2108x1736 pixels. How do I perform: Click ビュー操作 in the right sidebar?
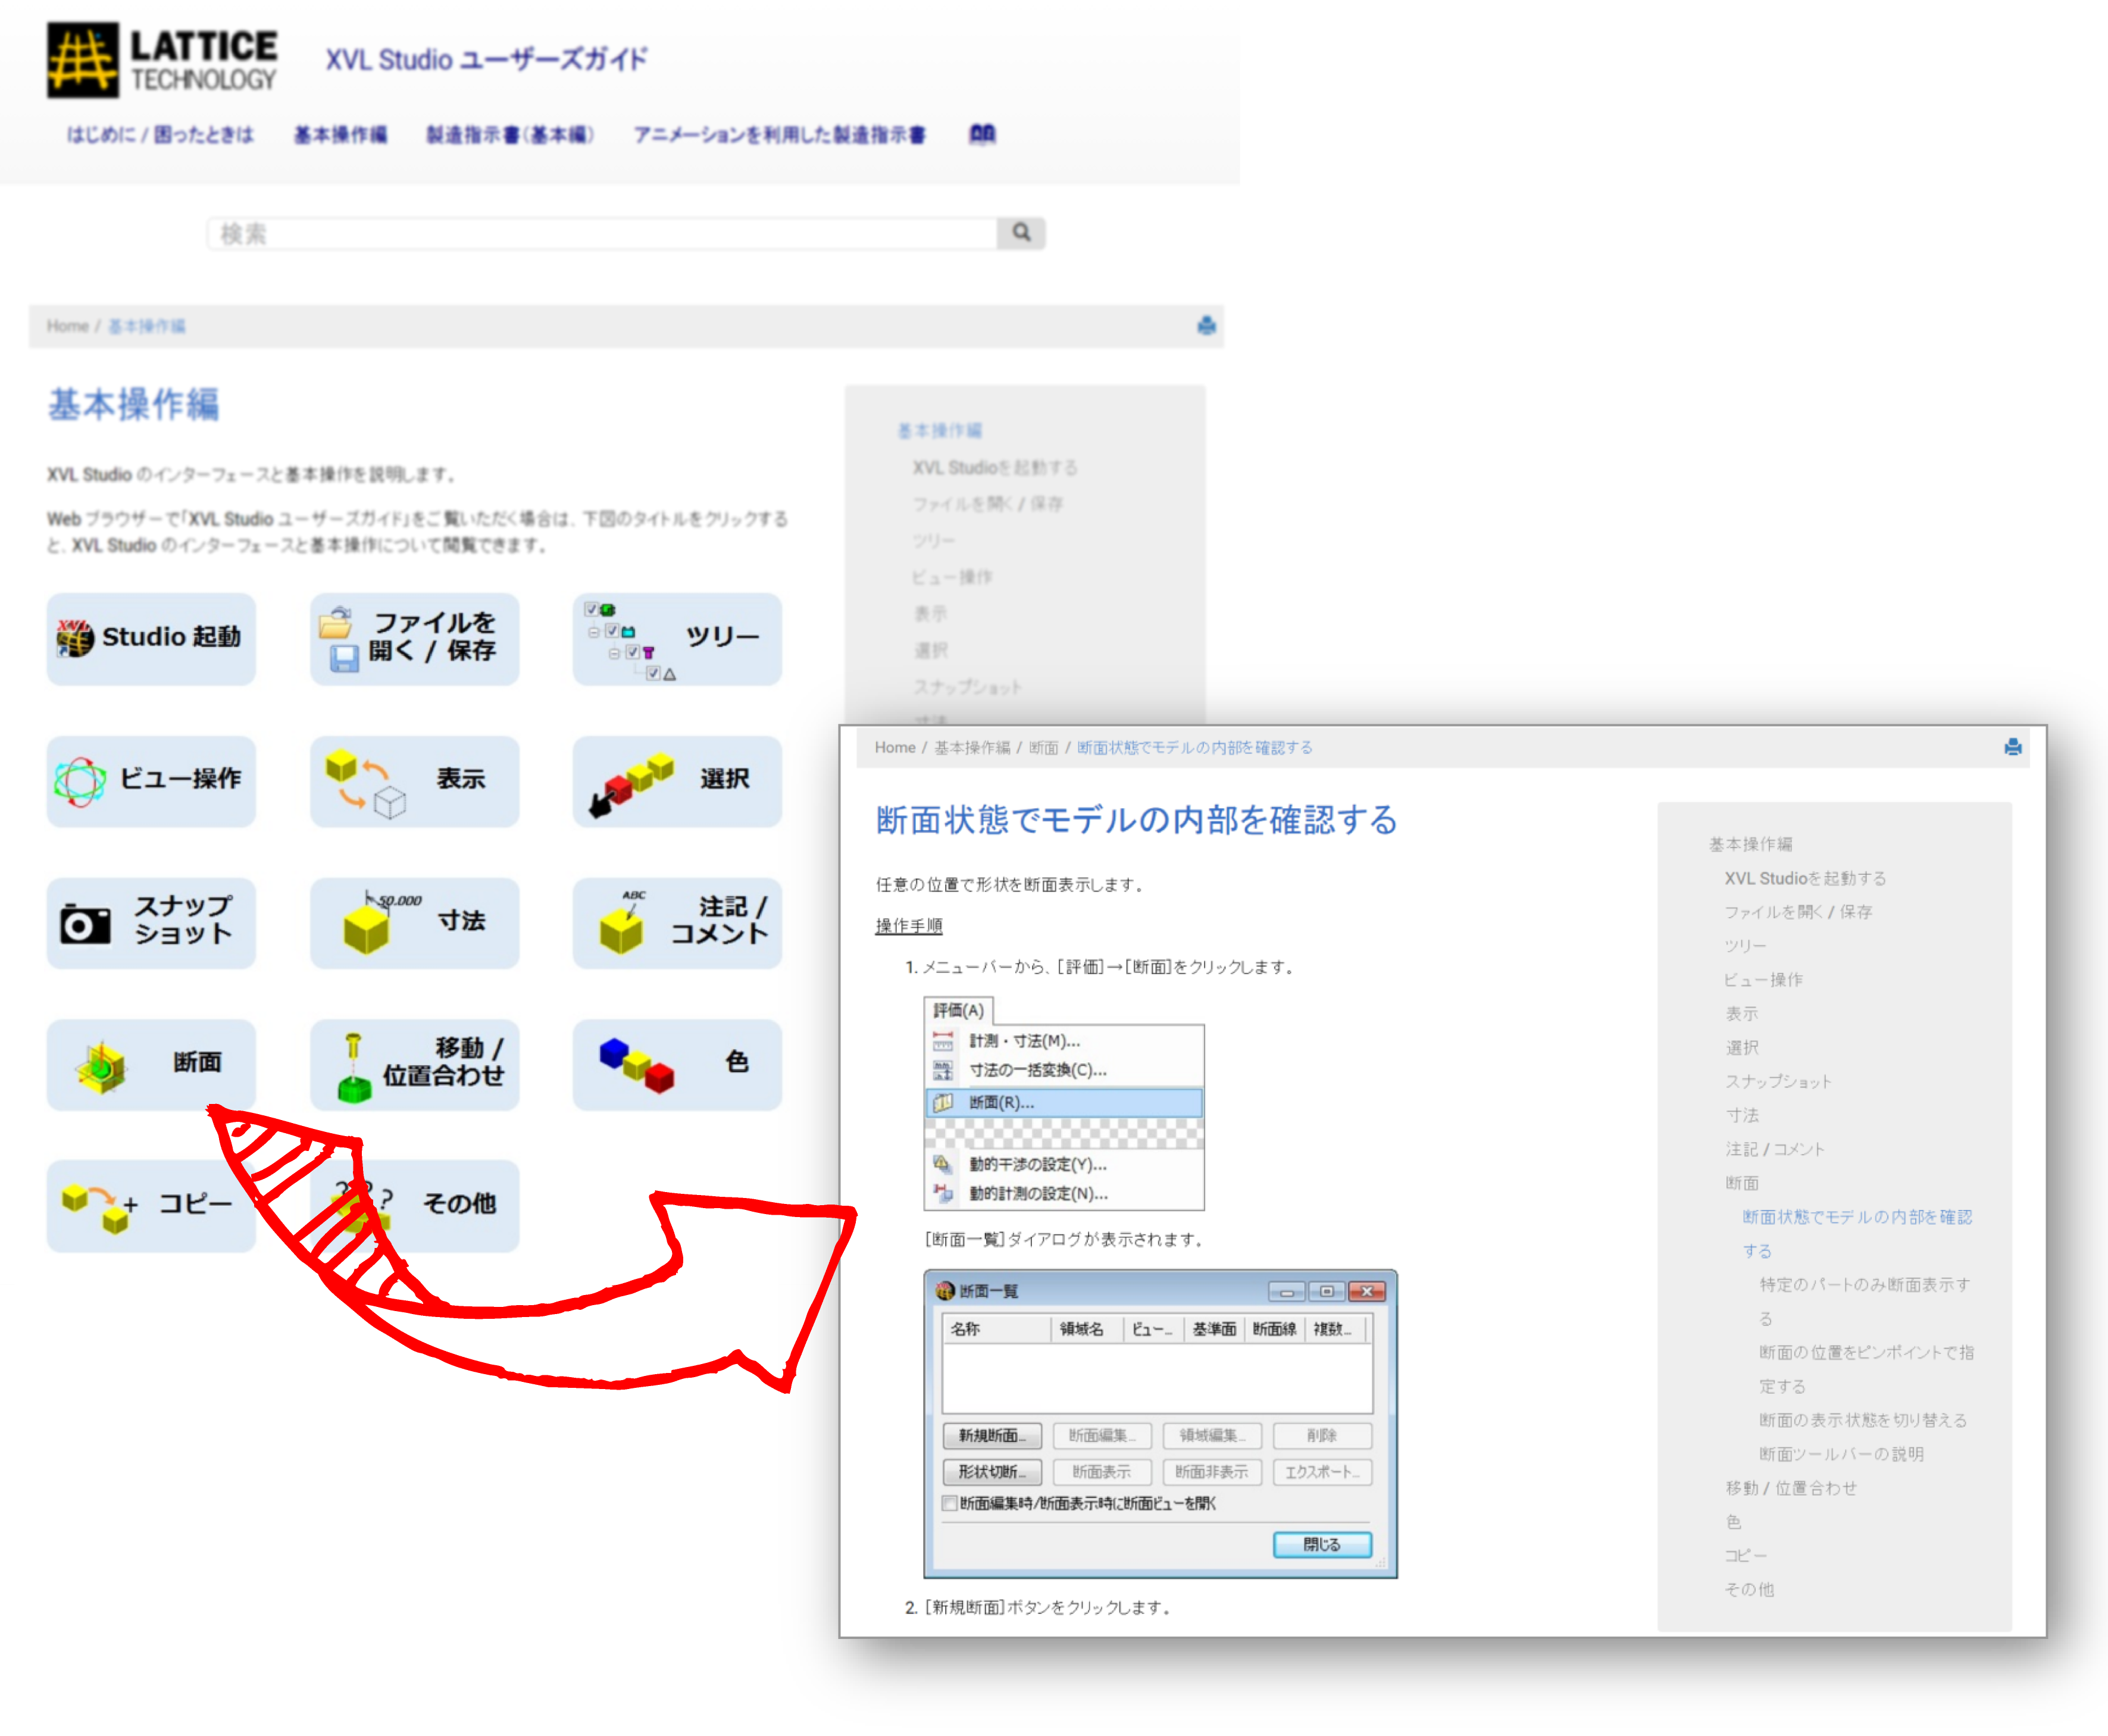pos(1763,979)
